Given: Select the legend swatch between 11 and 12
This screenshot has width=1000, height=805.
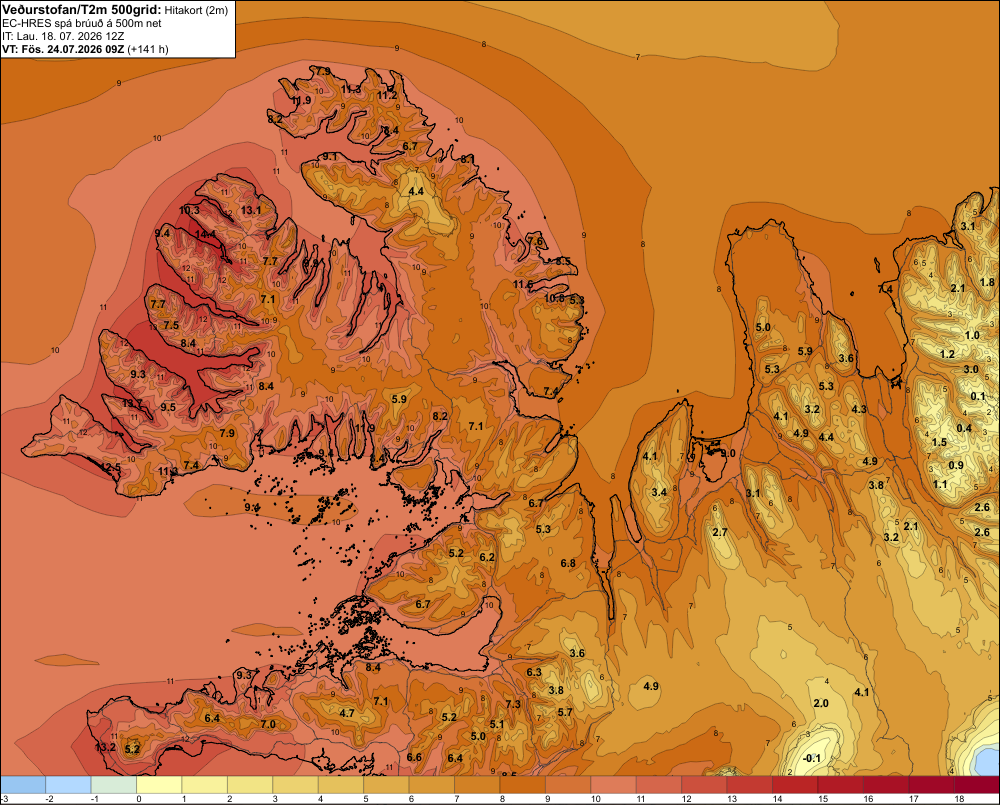Looking at the screenshot, I should pyautogui.click(x=659, y=785).
